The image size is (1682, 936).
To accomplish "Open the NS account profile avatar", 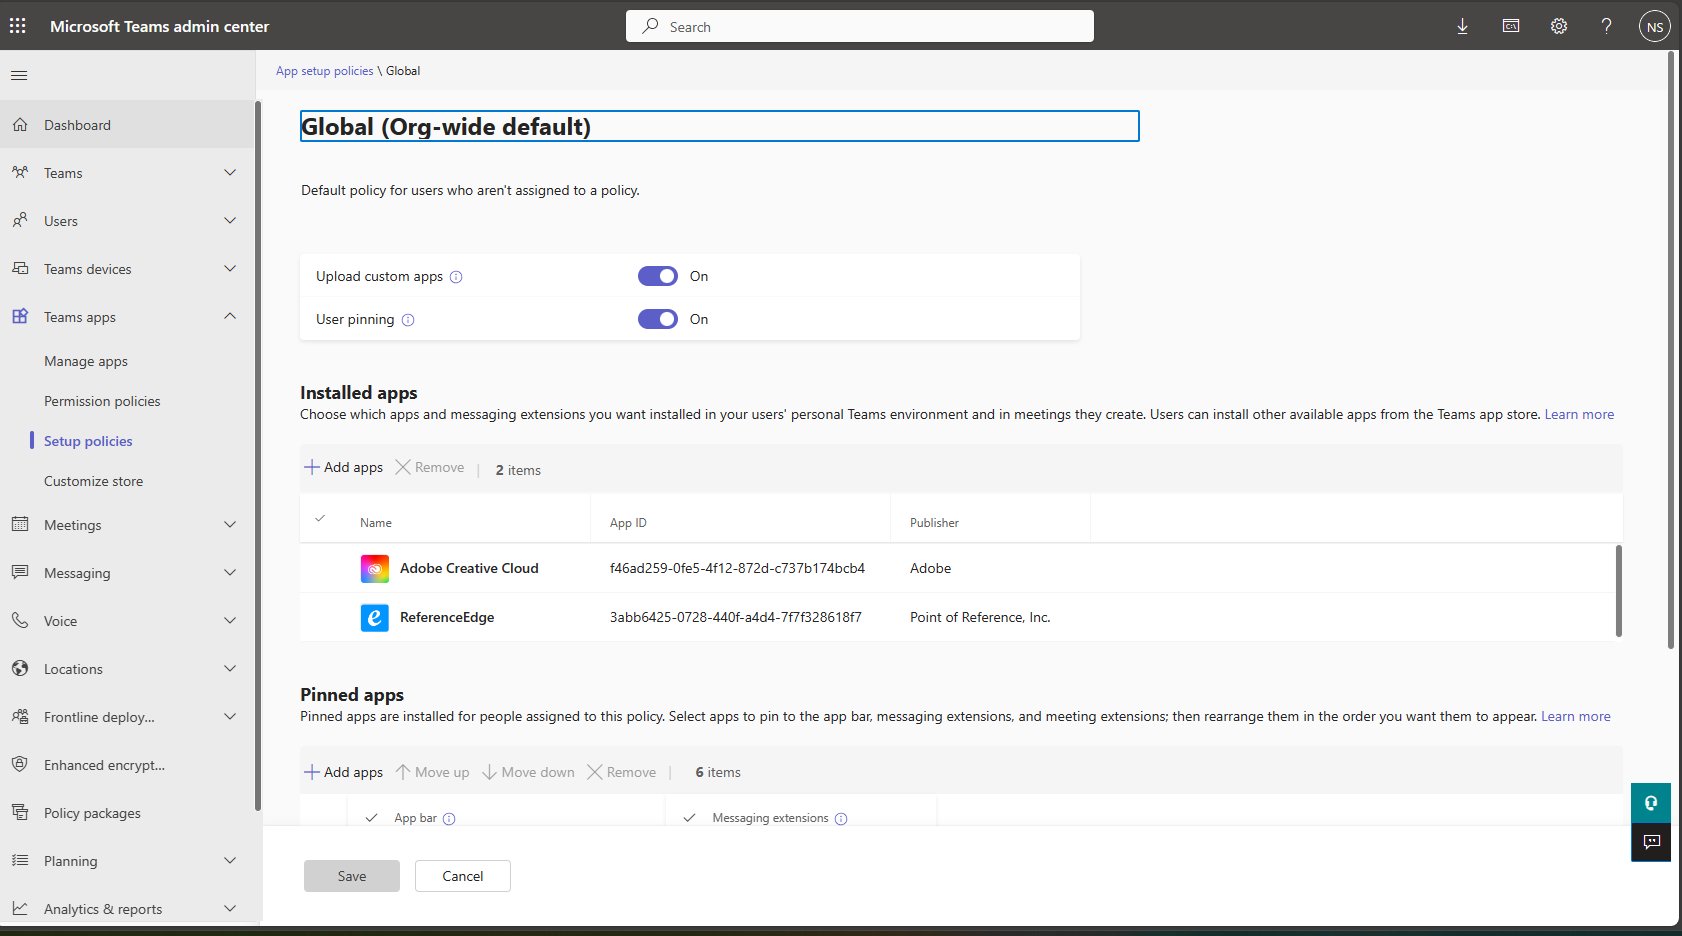I will pos(1654,27).
